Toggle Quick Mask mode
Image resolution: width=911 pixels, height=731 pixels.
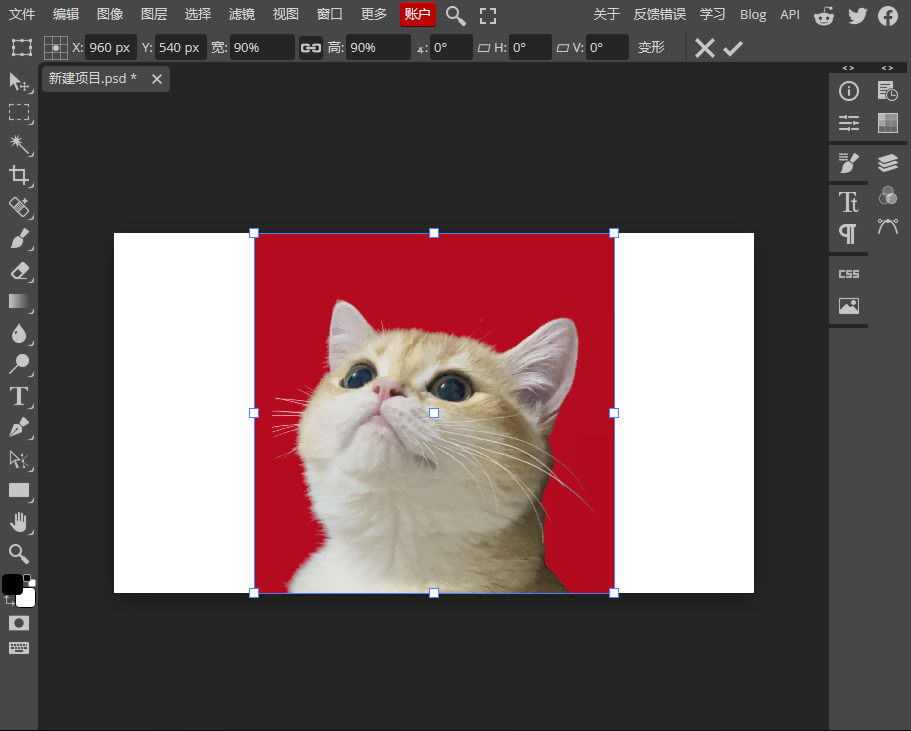point(19,623)
